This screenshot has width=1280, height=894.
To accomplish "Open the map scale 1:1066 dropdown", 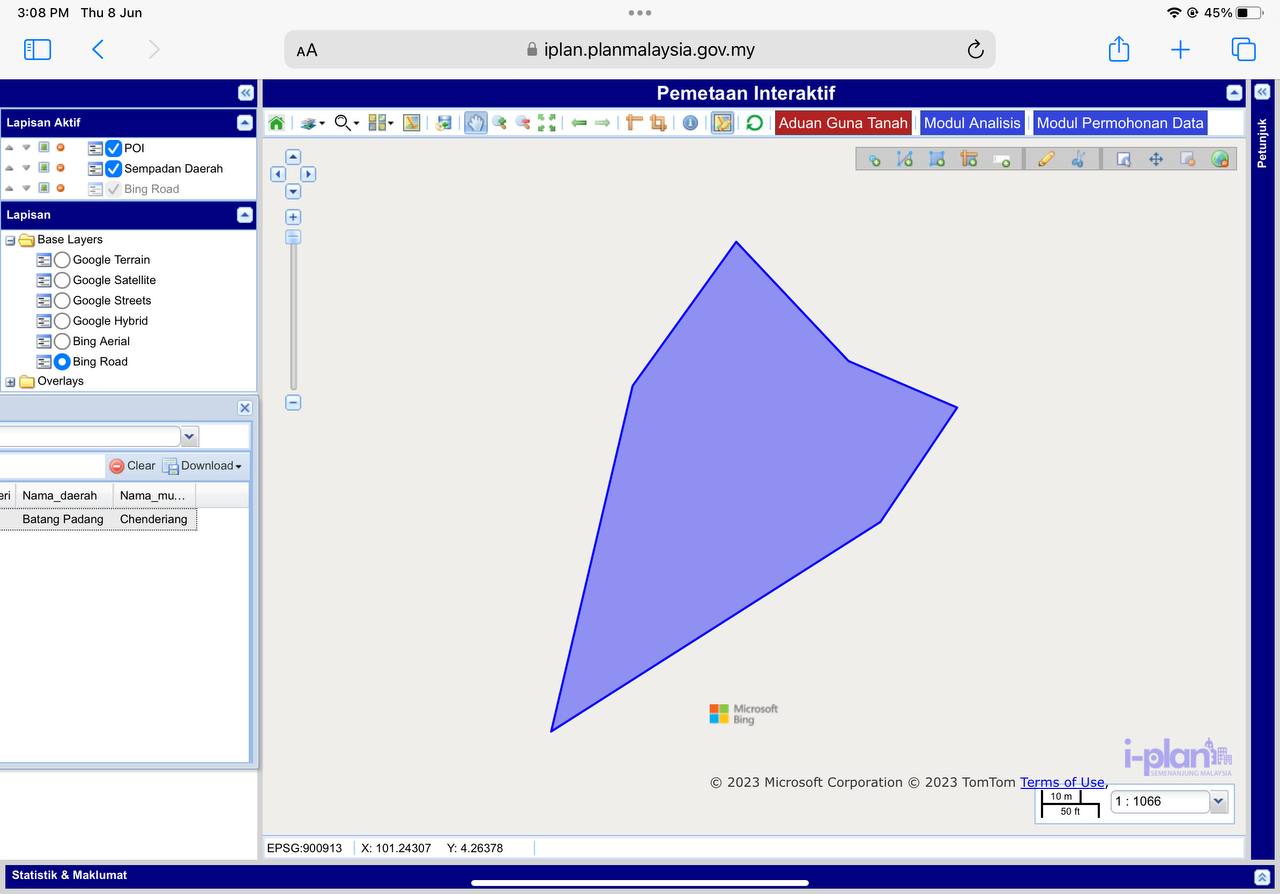I will (1218, 801).
